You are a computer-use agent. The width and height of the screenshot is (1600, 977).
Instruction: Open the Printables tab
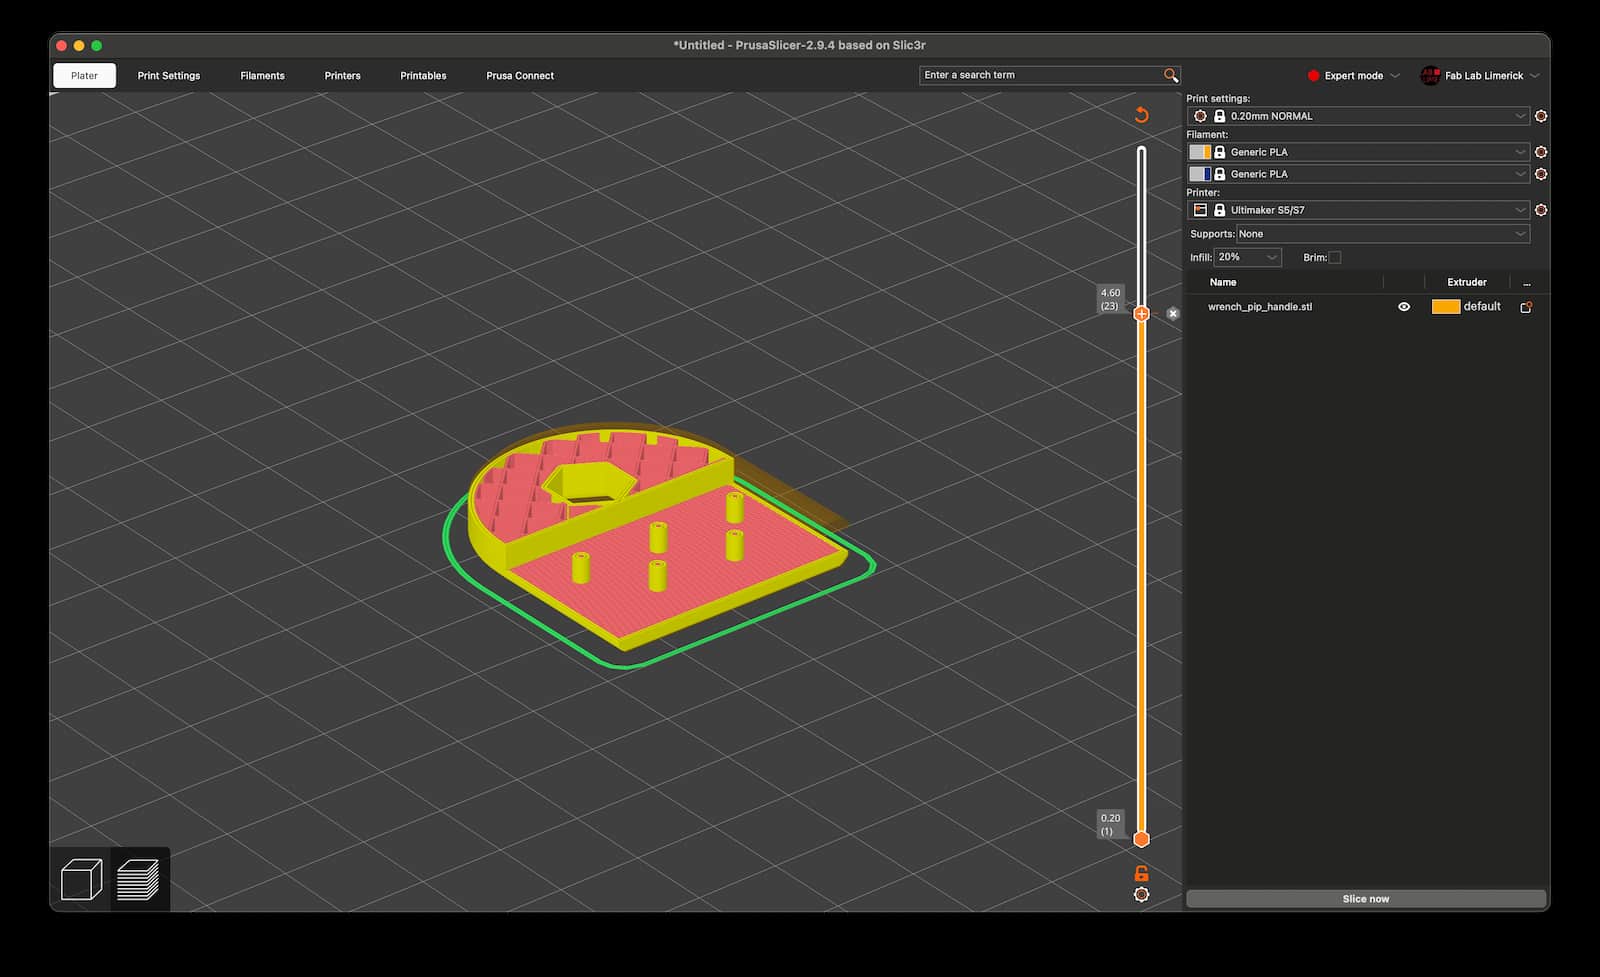423,76
